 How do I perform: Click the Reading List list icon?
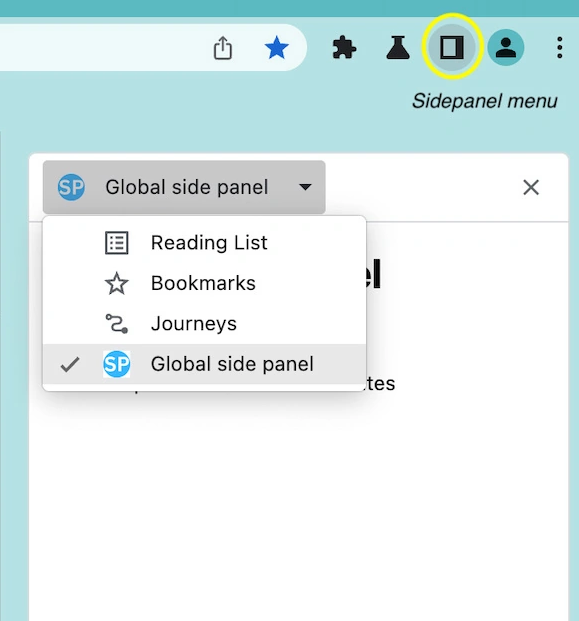[x=116, y=242]
